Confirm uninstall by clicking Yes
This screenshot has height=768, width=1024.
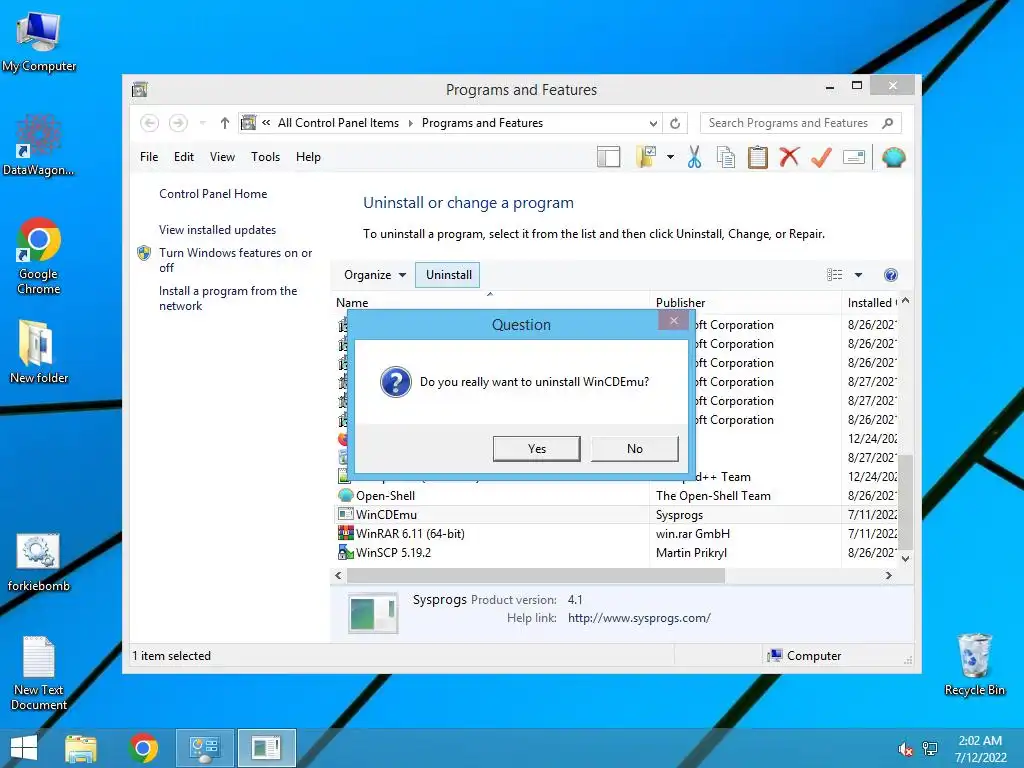536,449
